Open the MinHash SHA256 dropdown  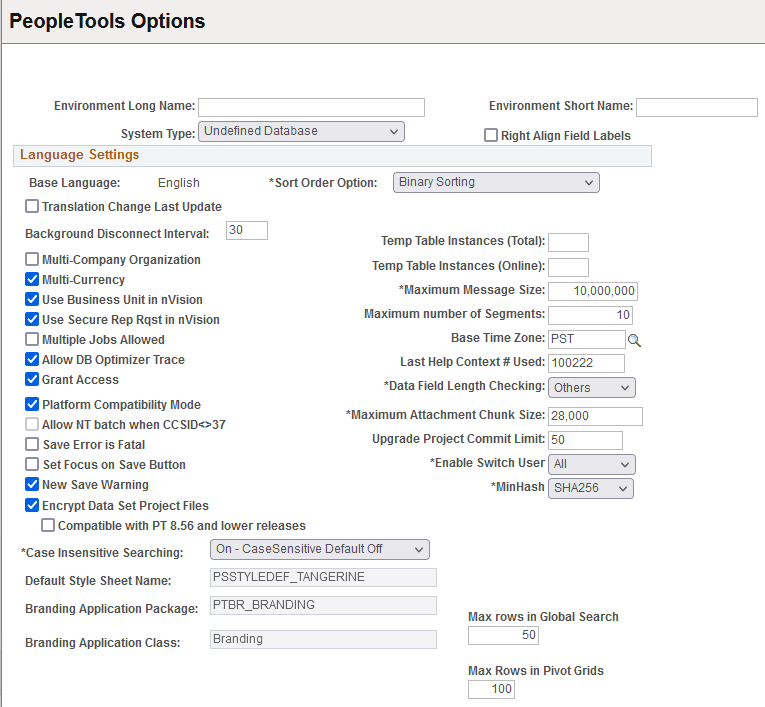pyautogui.click(x=591, y=488)
